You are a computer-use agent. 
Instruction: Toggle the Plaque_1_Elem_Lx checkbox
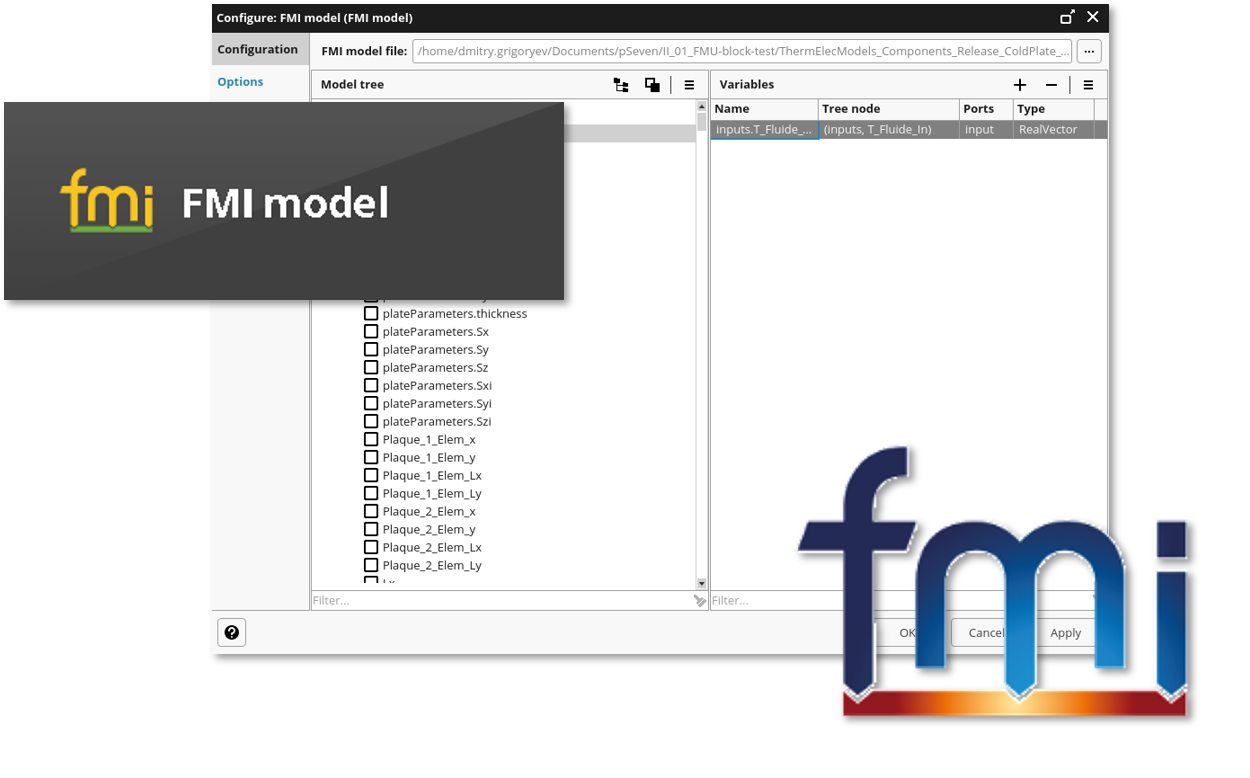[371, 475]
